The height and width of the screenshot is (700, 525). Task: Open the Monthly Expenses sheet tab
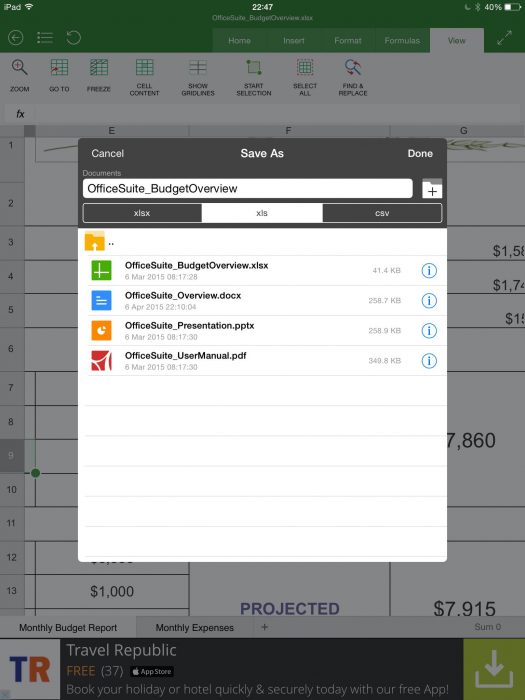[x=195, y=627]
